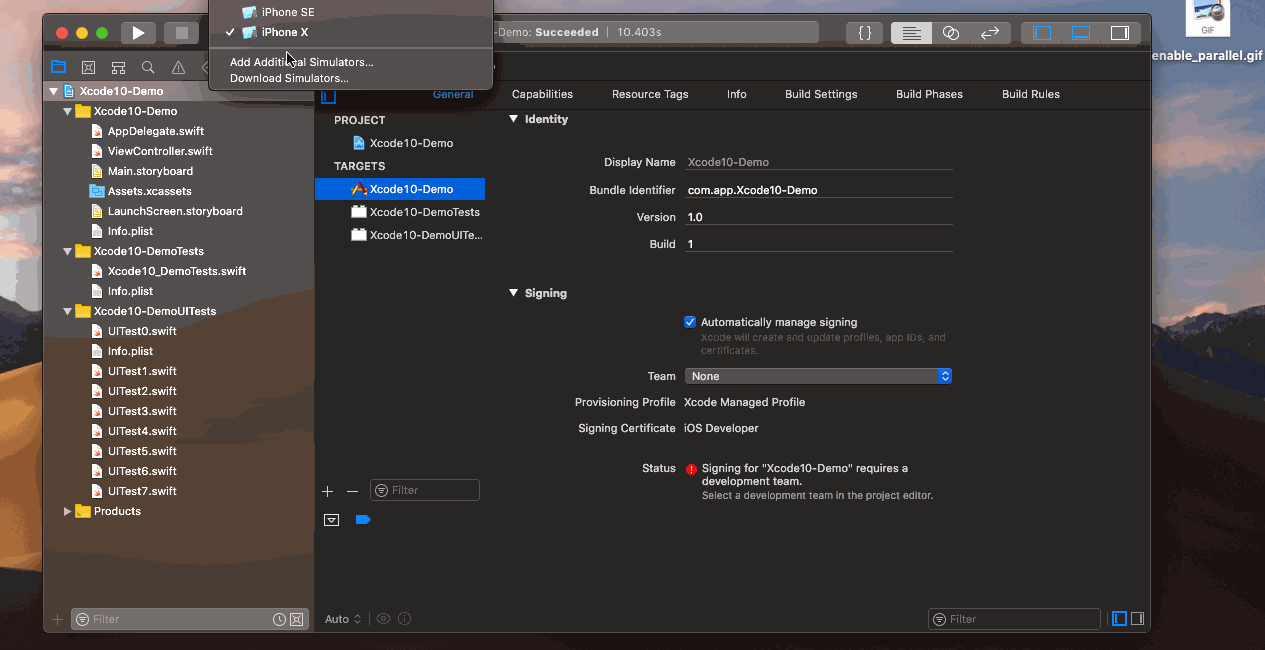Open the Project navigator folder icon
The height and width of the screenshot is (650, 1265).
(x=59, y=67)
